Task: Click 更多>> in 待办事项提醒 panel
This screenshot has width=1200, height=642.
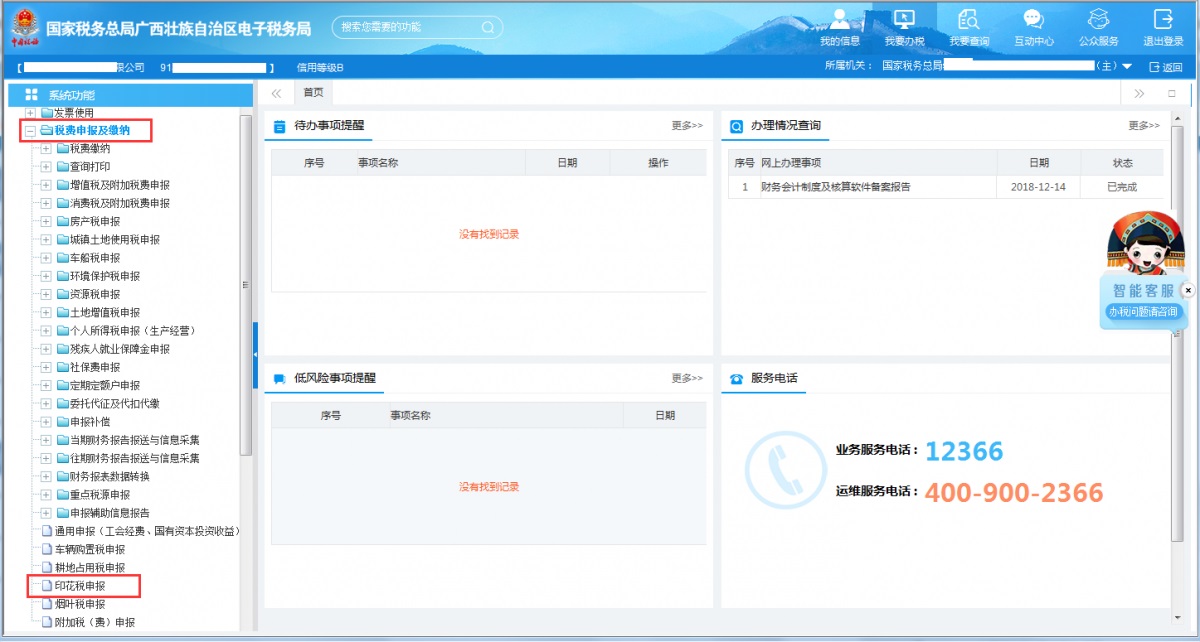Action: 687,126
